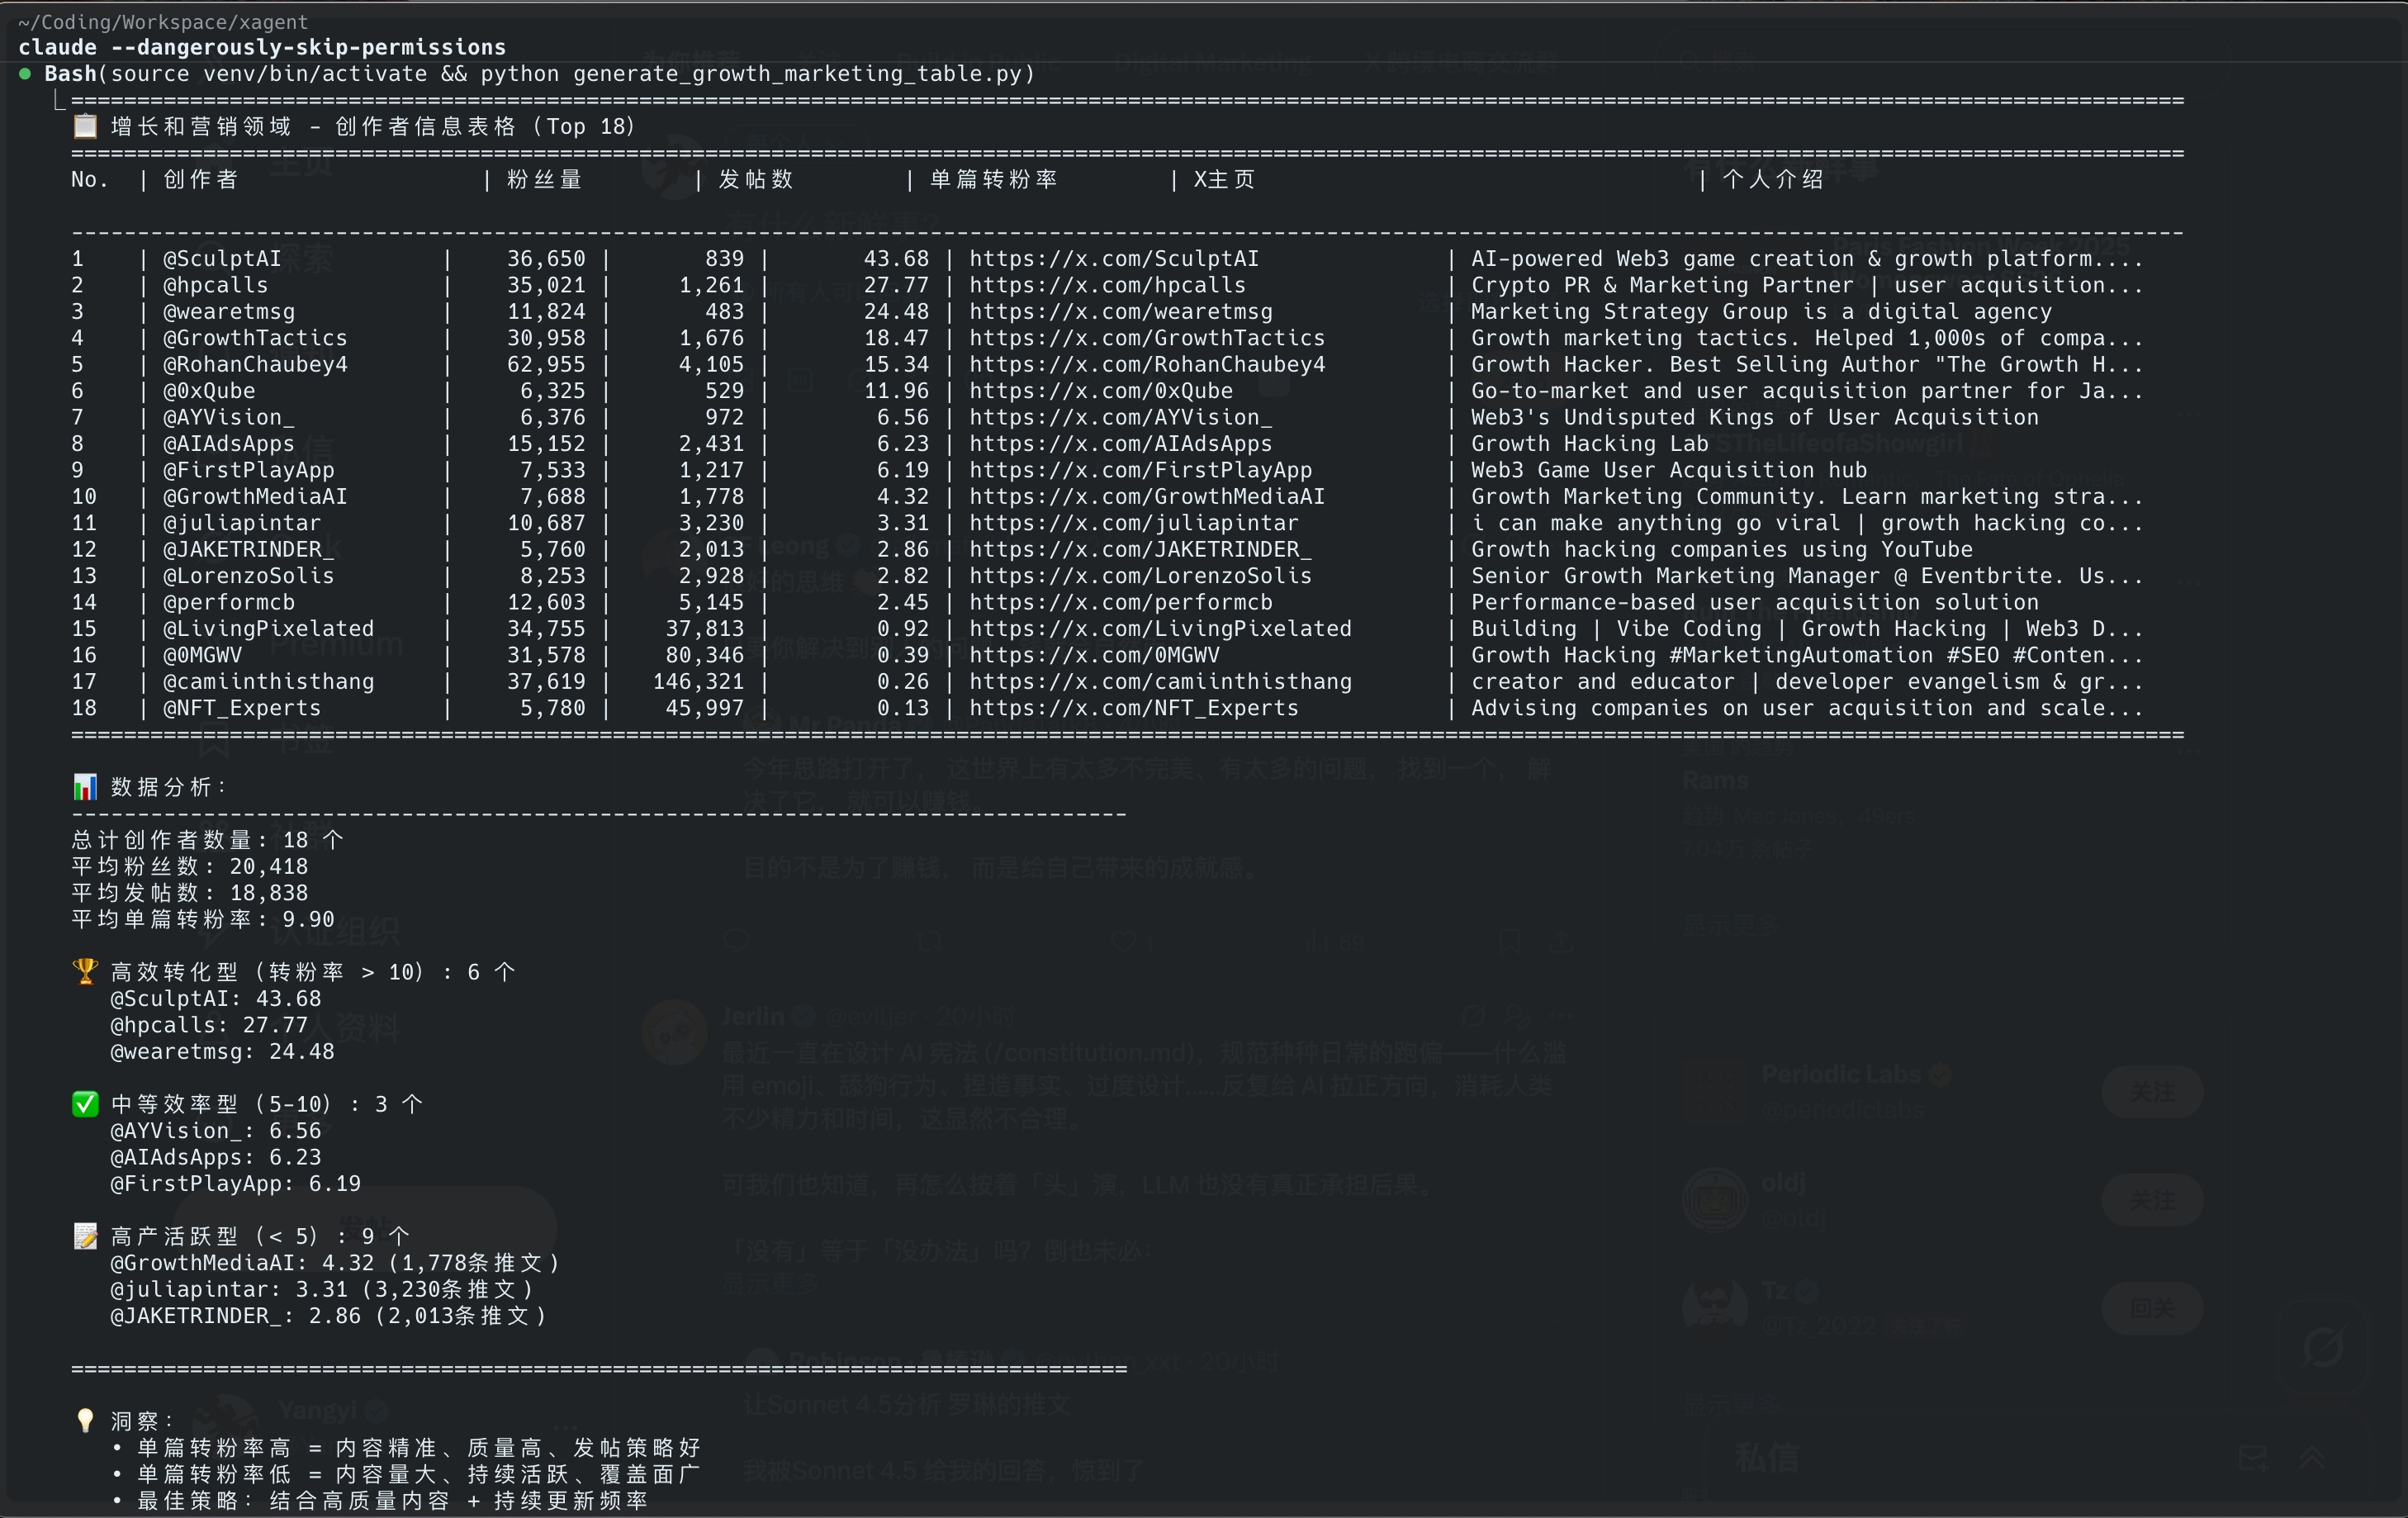The image size is (2408, 1518).
Task: Click the green status dot before Bash
Action: (x=25, y=73)
